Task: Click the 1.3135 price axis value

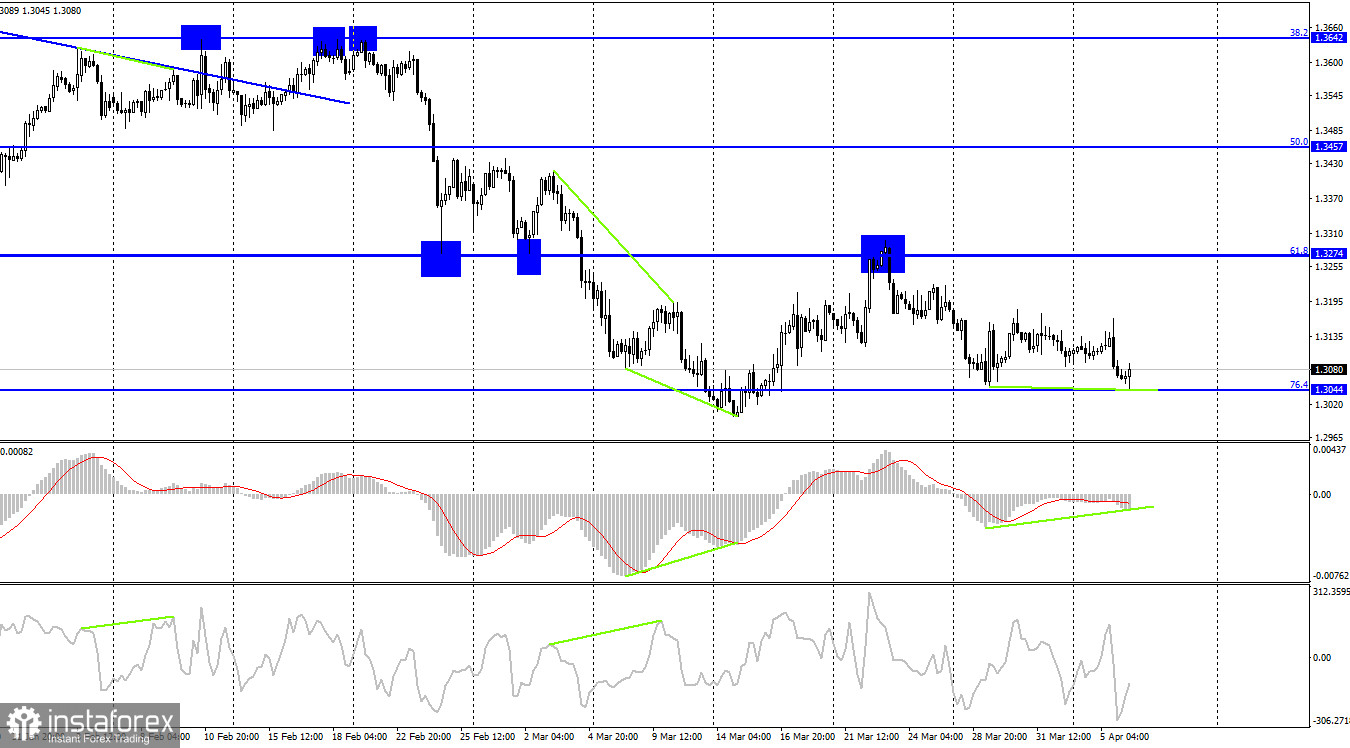Action: click(1331, 337)
